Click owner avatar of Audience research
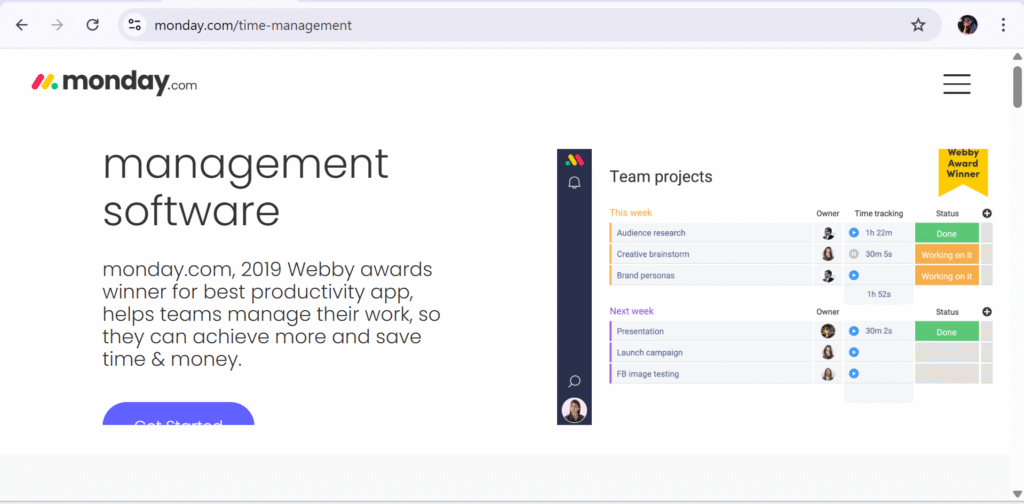The height and width of the screenshot is (504, 1024). pos(827,233)
